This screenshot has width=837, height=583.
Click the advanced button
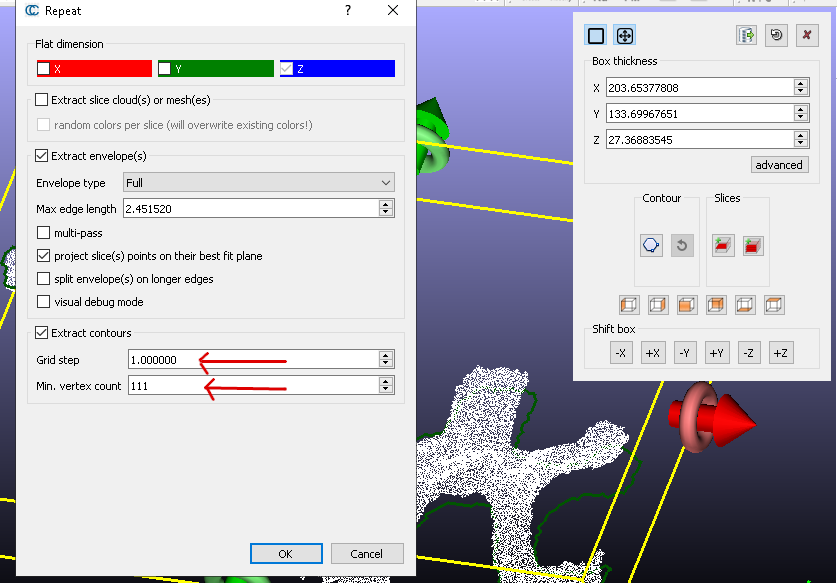tap(779, 165)
